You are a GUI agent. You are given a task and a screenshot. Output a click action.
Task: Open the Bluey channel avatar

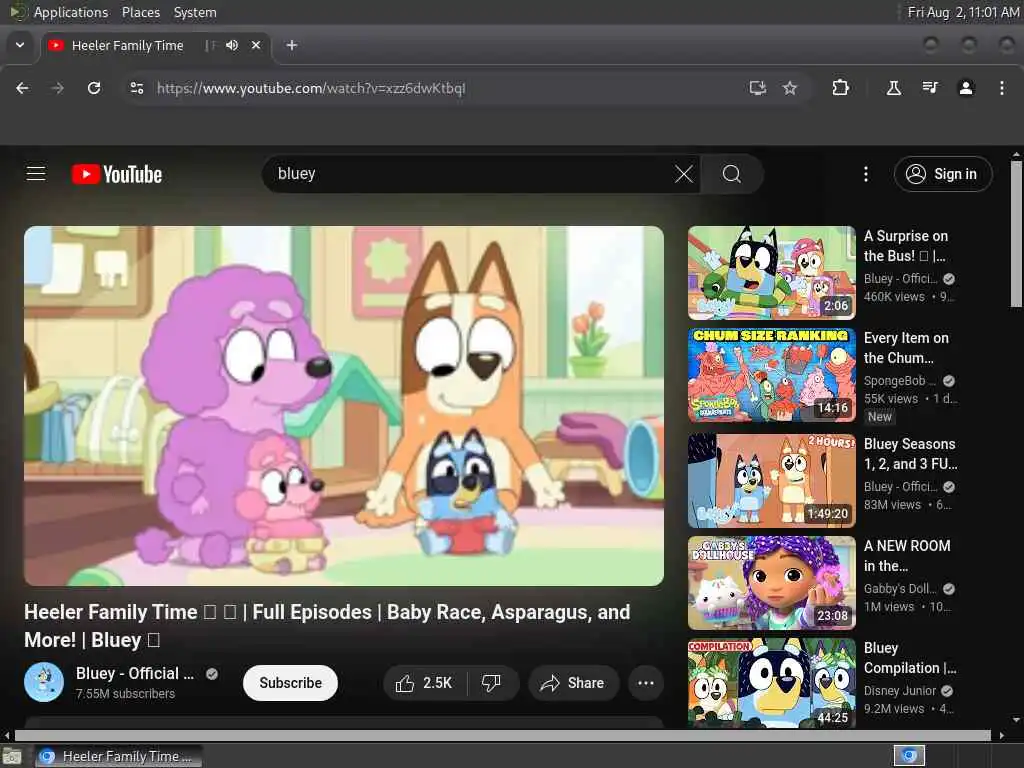pos(44,682)
